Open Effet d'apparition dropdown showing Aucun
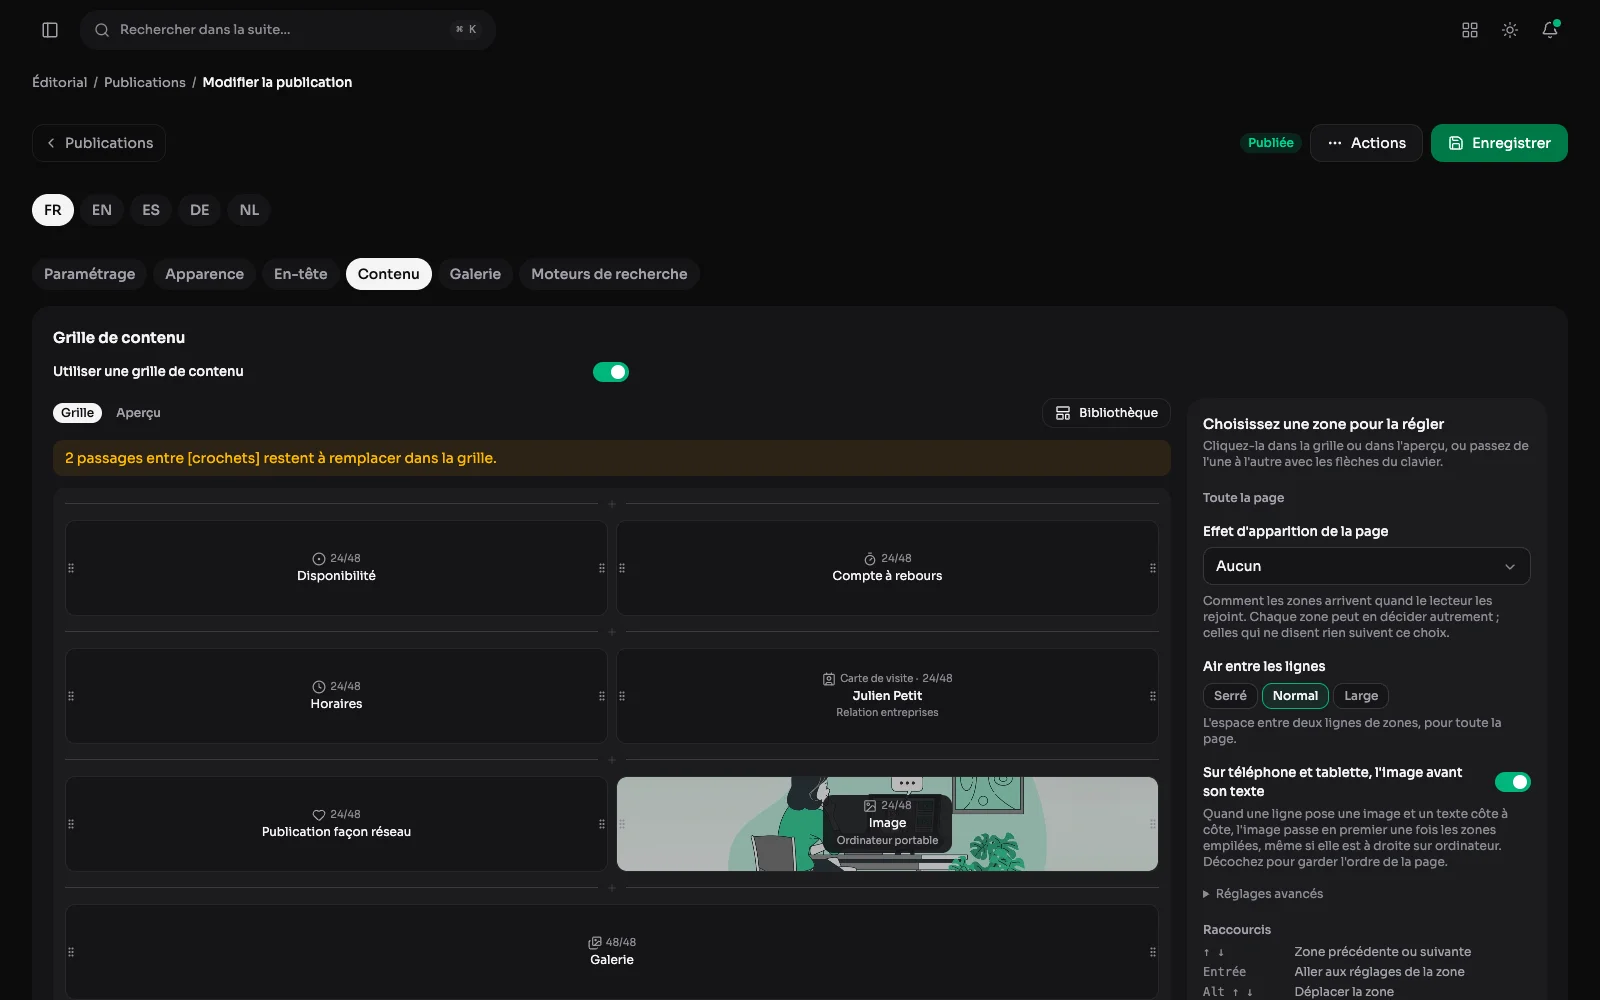1600x1000 pixels. [x=1366, y=566]
